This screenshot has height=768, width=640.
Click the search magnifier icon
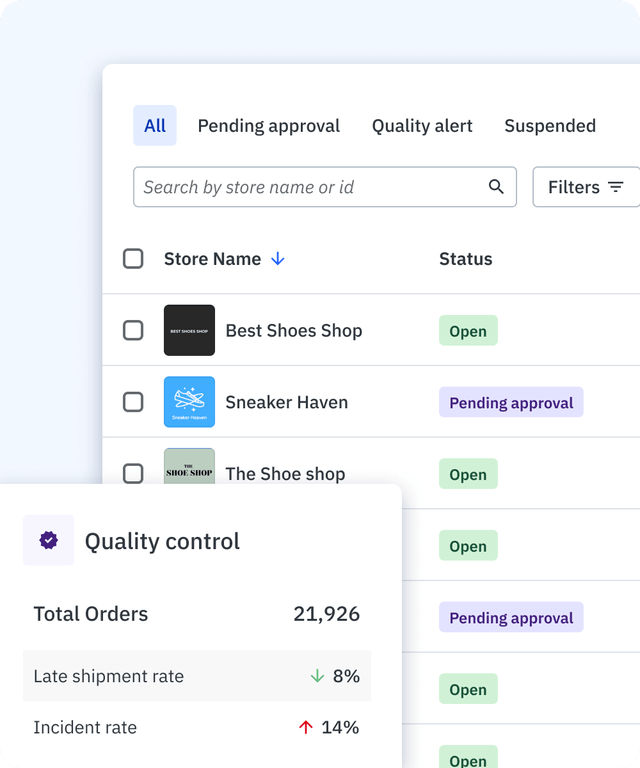click(496, 187)
